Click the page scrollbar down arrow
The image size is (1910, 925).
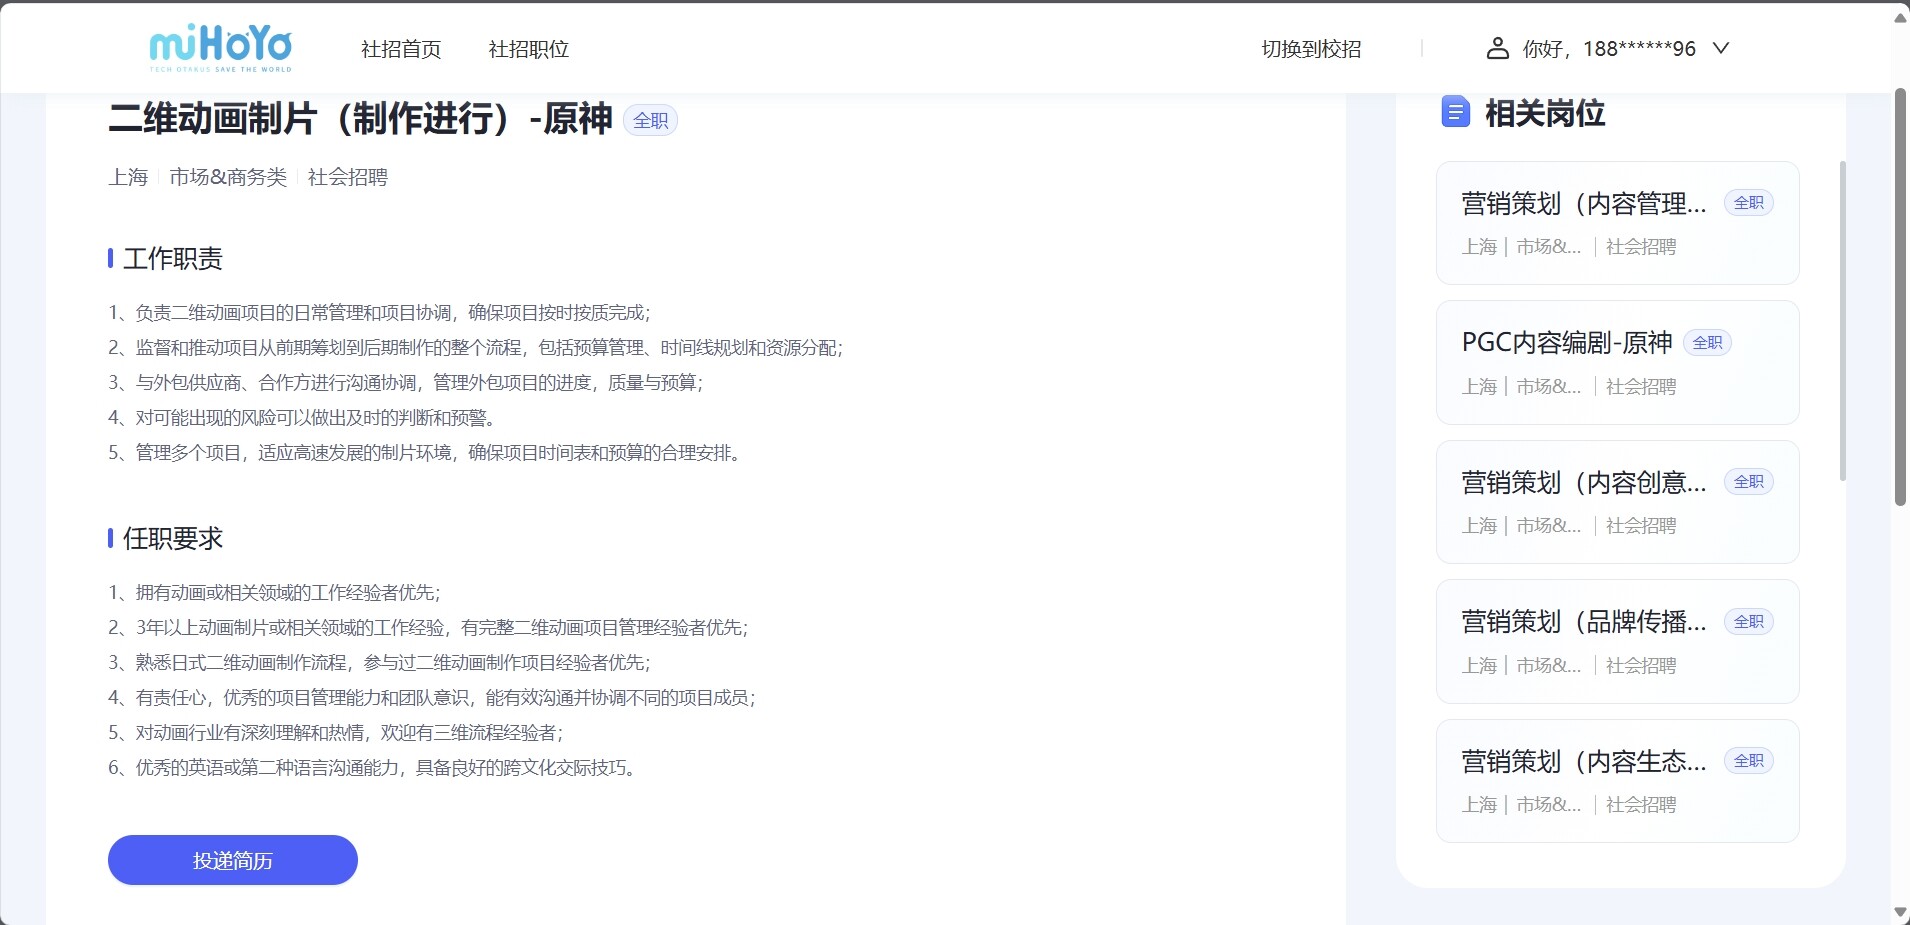pyautogui.click(x=1900, y=913)
